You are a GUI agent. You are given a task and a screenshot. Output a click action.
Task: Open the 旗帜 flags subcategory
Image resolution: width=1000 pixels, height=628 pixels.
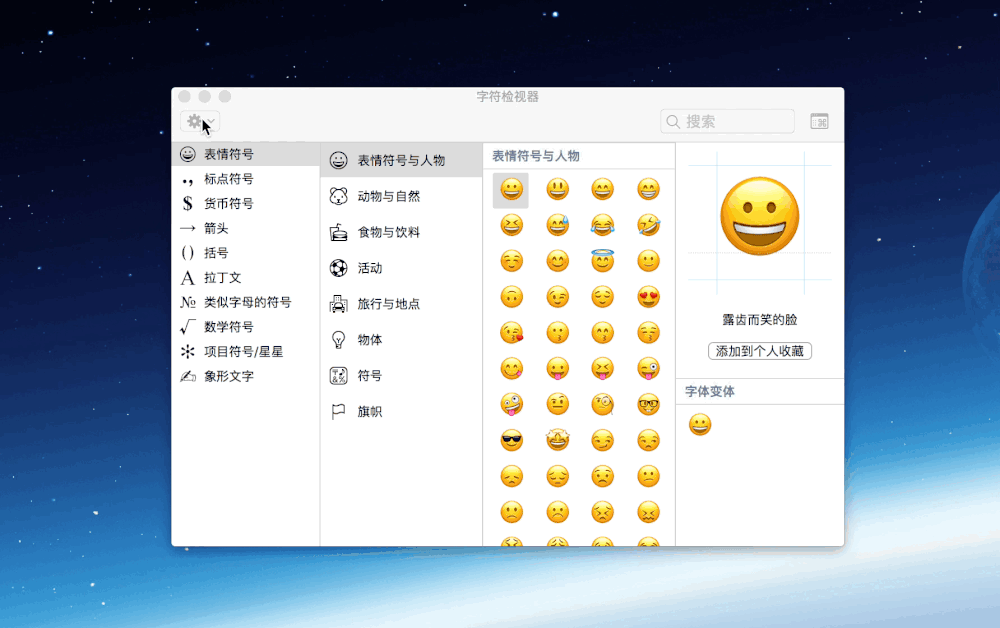[x=401, y=411]
